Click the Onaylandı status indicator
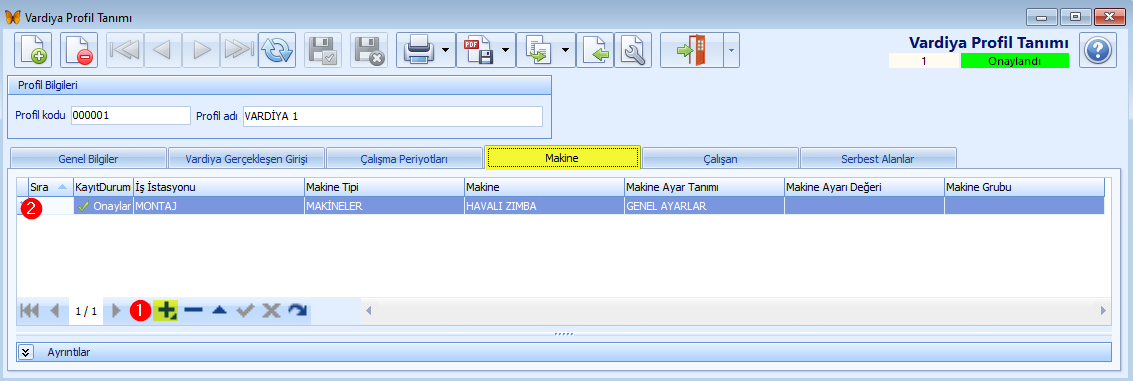The width and height of the screenshot is (1133, 381). click(1014, 61)
